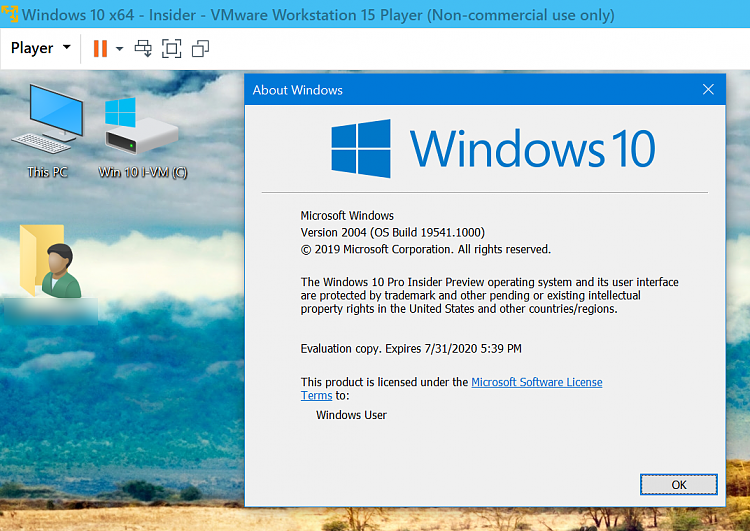This screenshot has height=531, width=750.
Task: Select the Win 10 I-VM (C) drive icon
Action: pos(142,138)
